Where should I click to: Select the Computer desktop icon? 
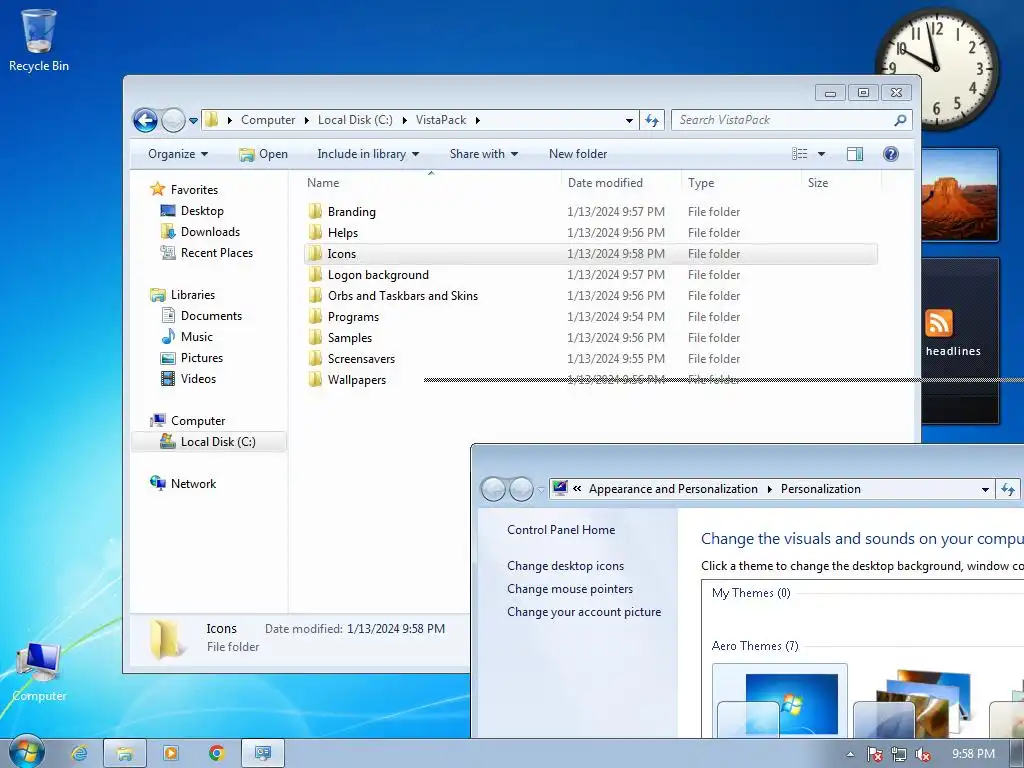39,671
